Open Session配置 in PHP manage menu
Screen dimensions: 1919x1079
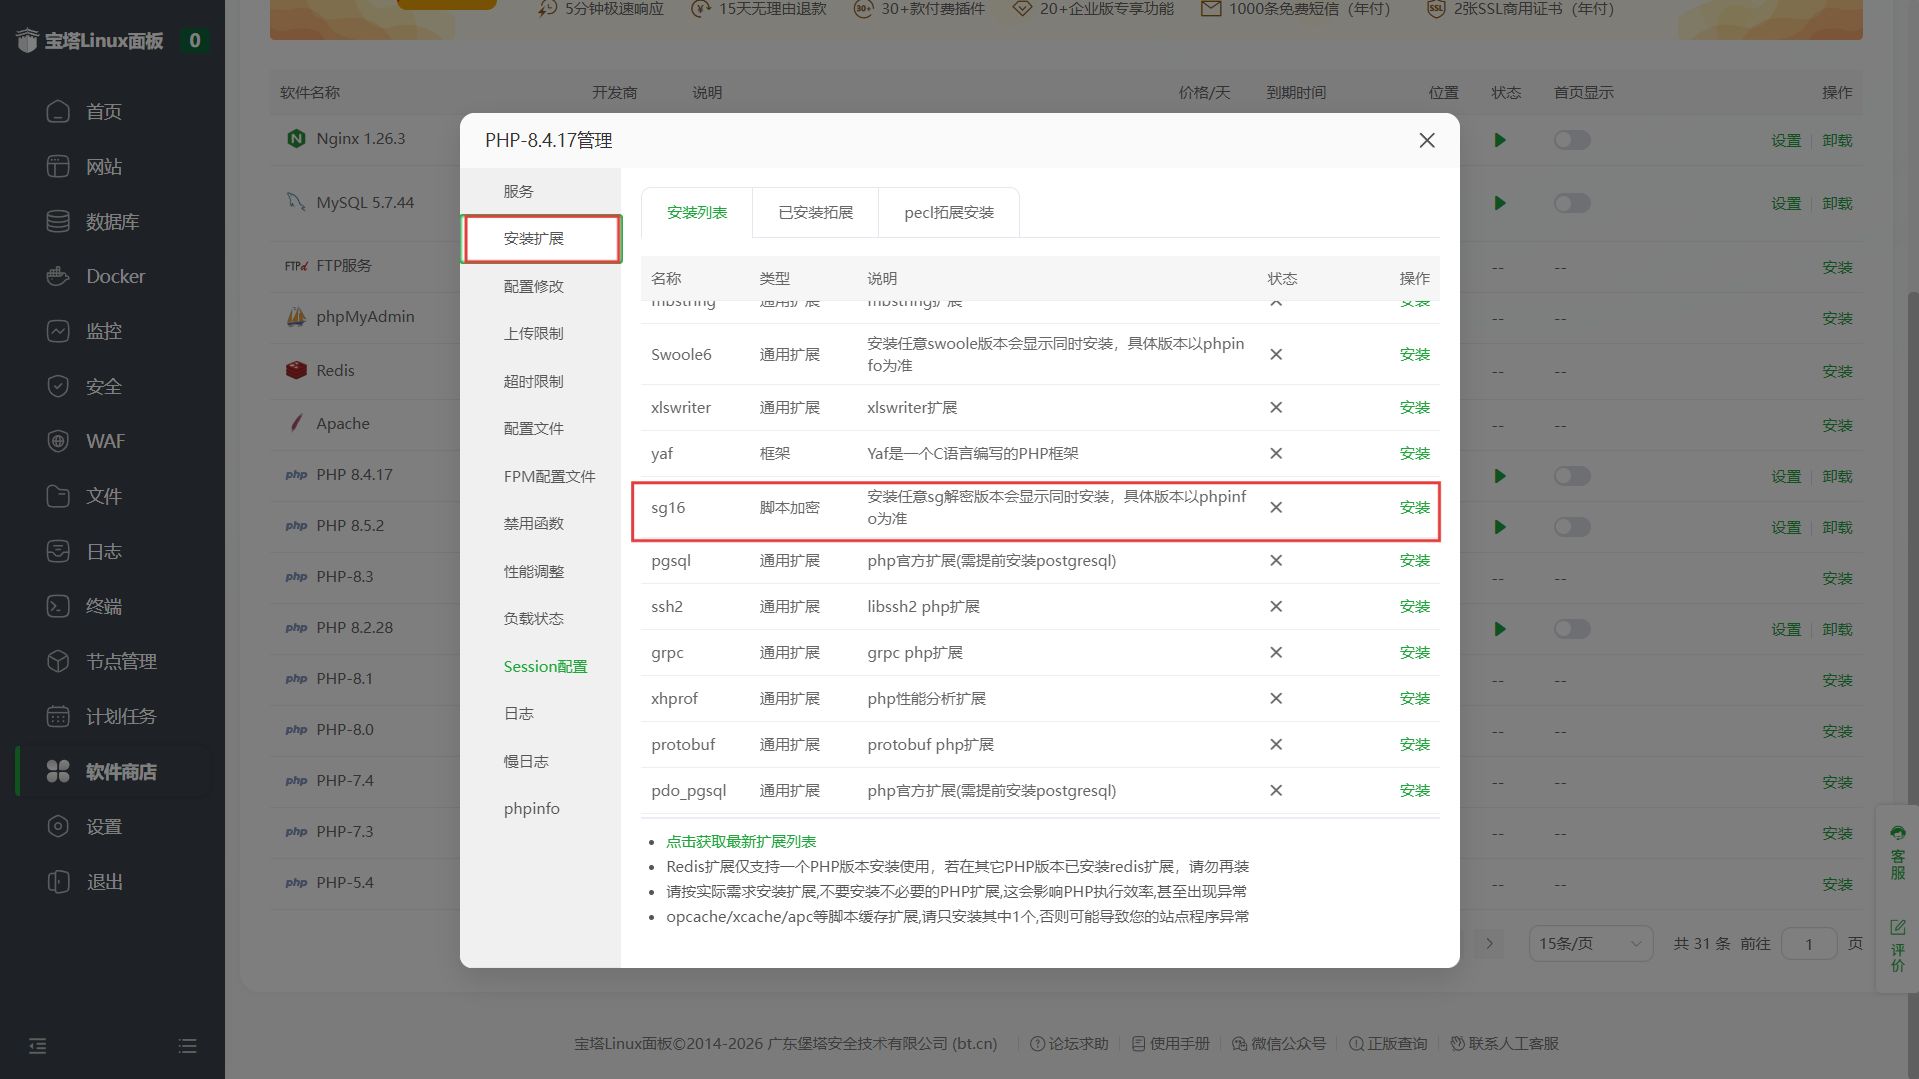[x=545, y=666]
